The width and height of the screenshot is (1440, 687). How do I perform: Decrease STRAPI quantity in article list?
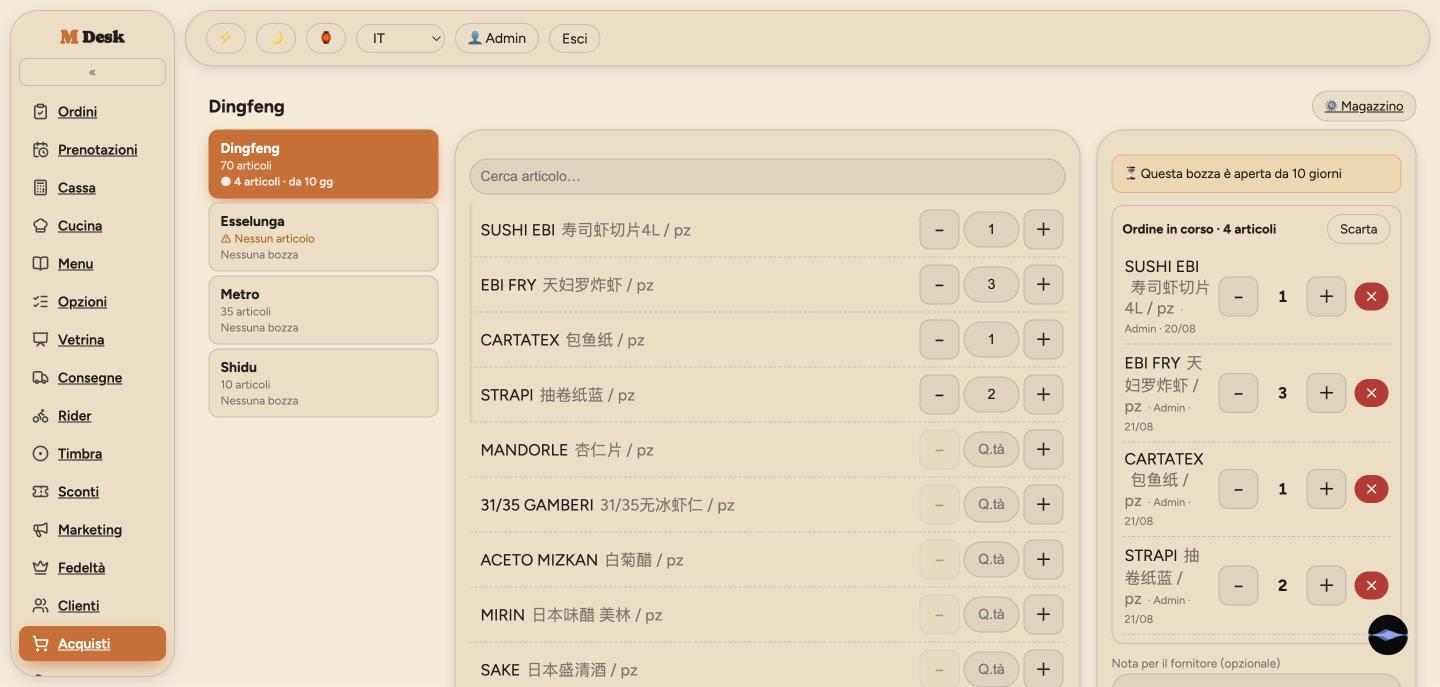[x=939, y=395]
